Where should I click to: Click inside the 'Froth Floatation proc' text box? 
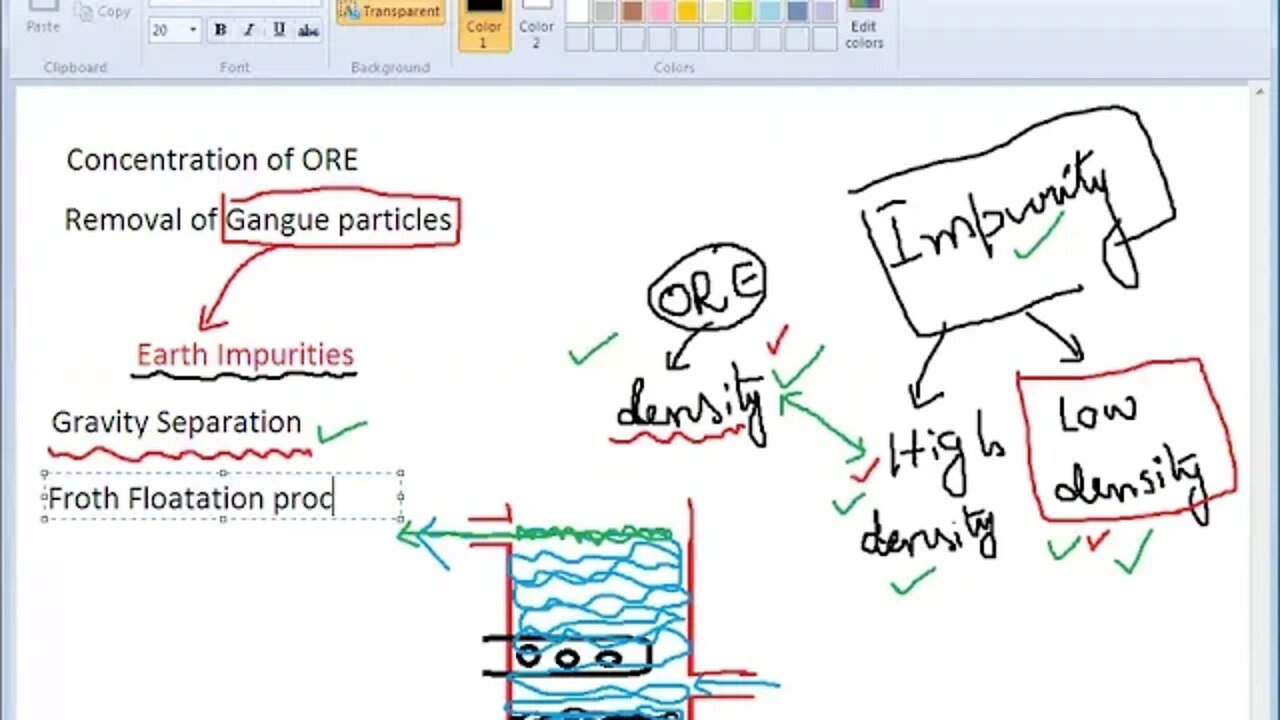tap(222, 496)
